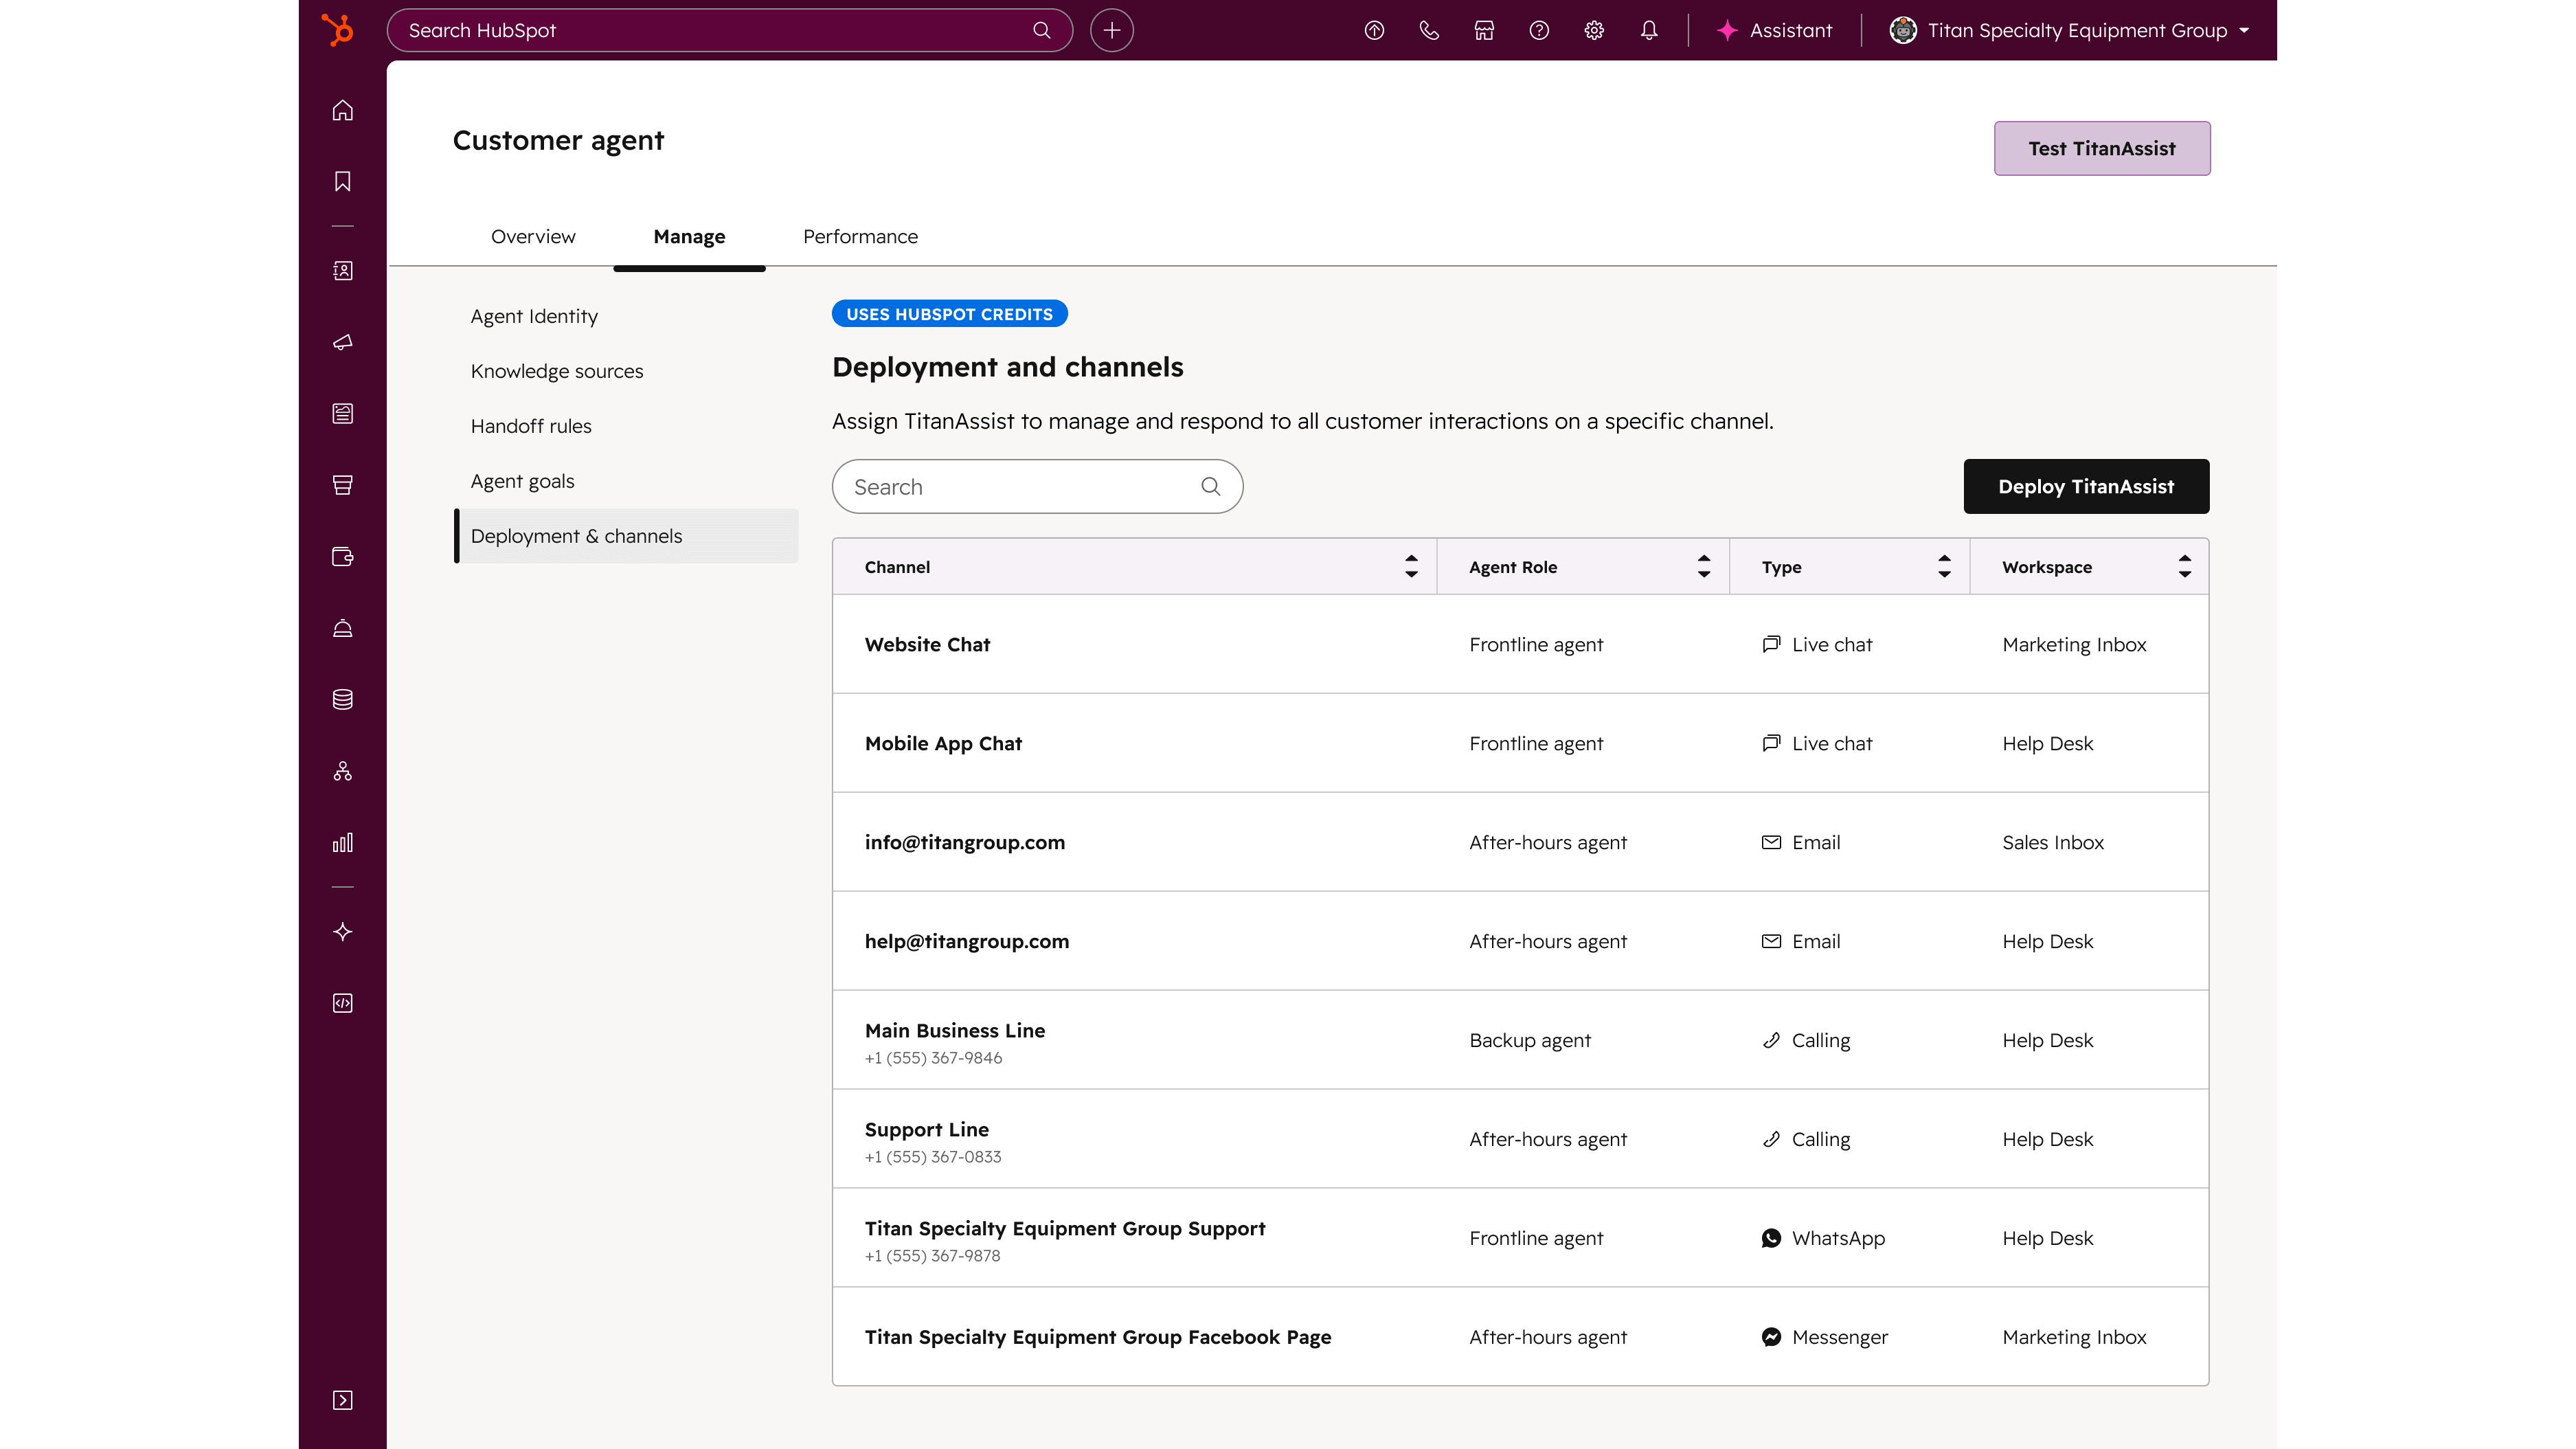Open Titan Specialty Equipment Group Support channel

[1065, 1229]
